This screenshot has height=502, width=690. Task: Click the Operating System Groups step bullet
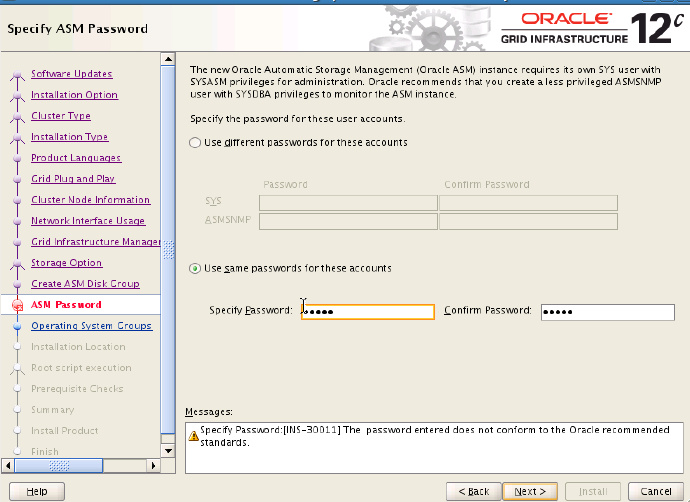point(17,326)
